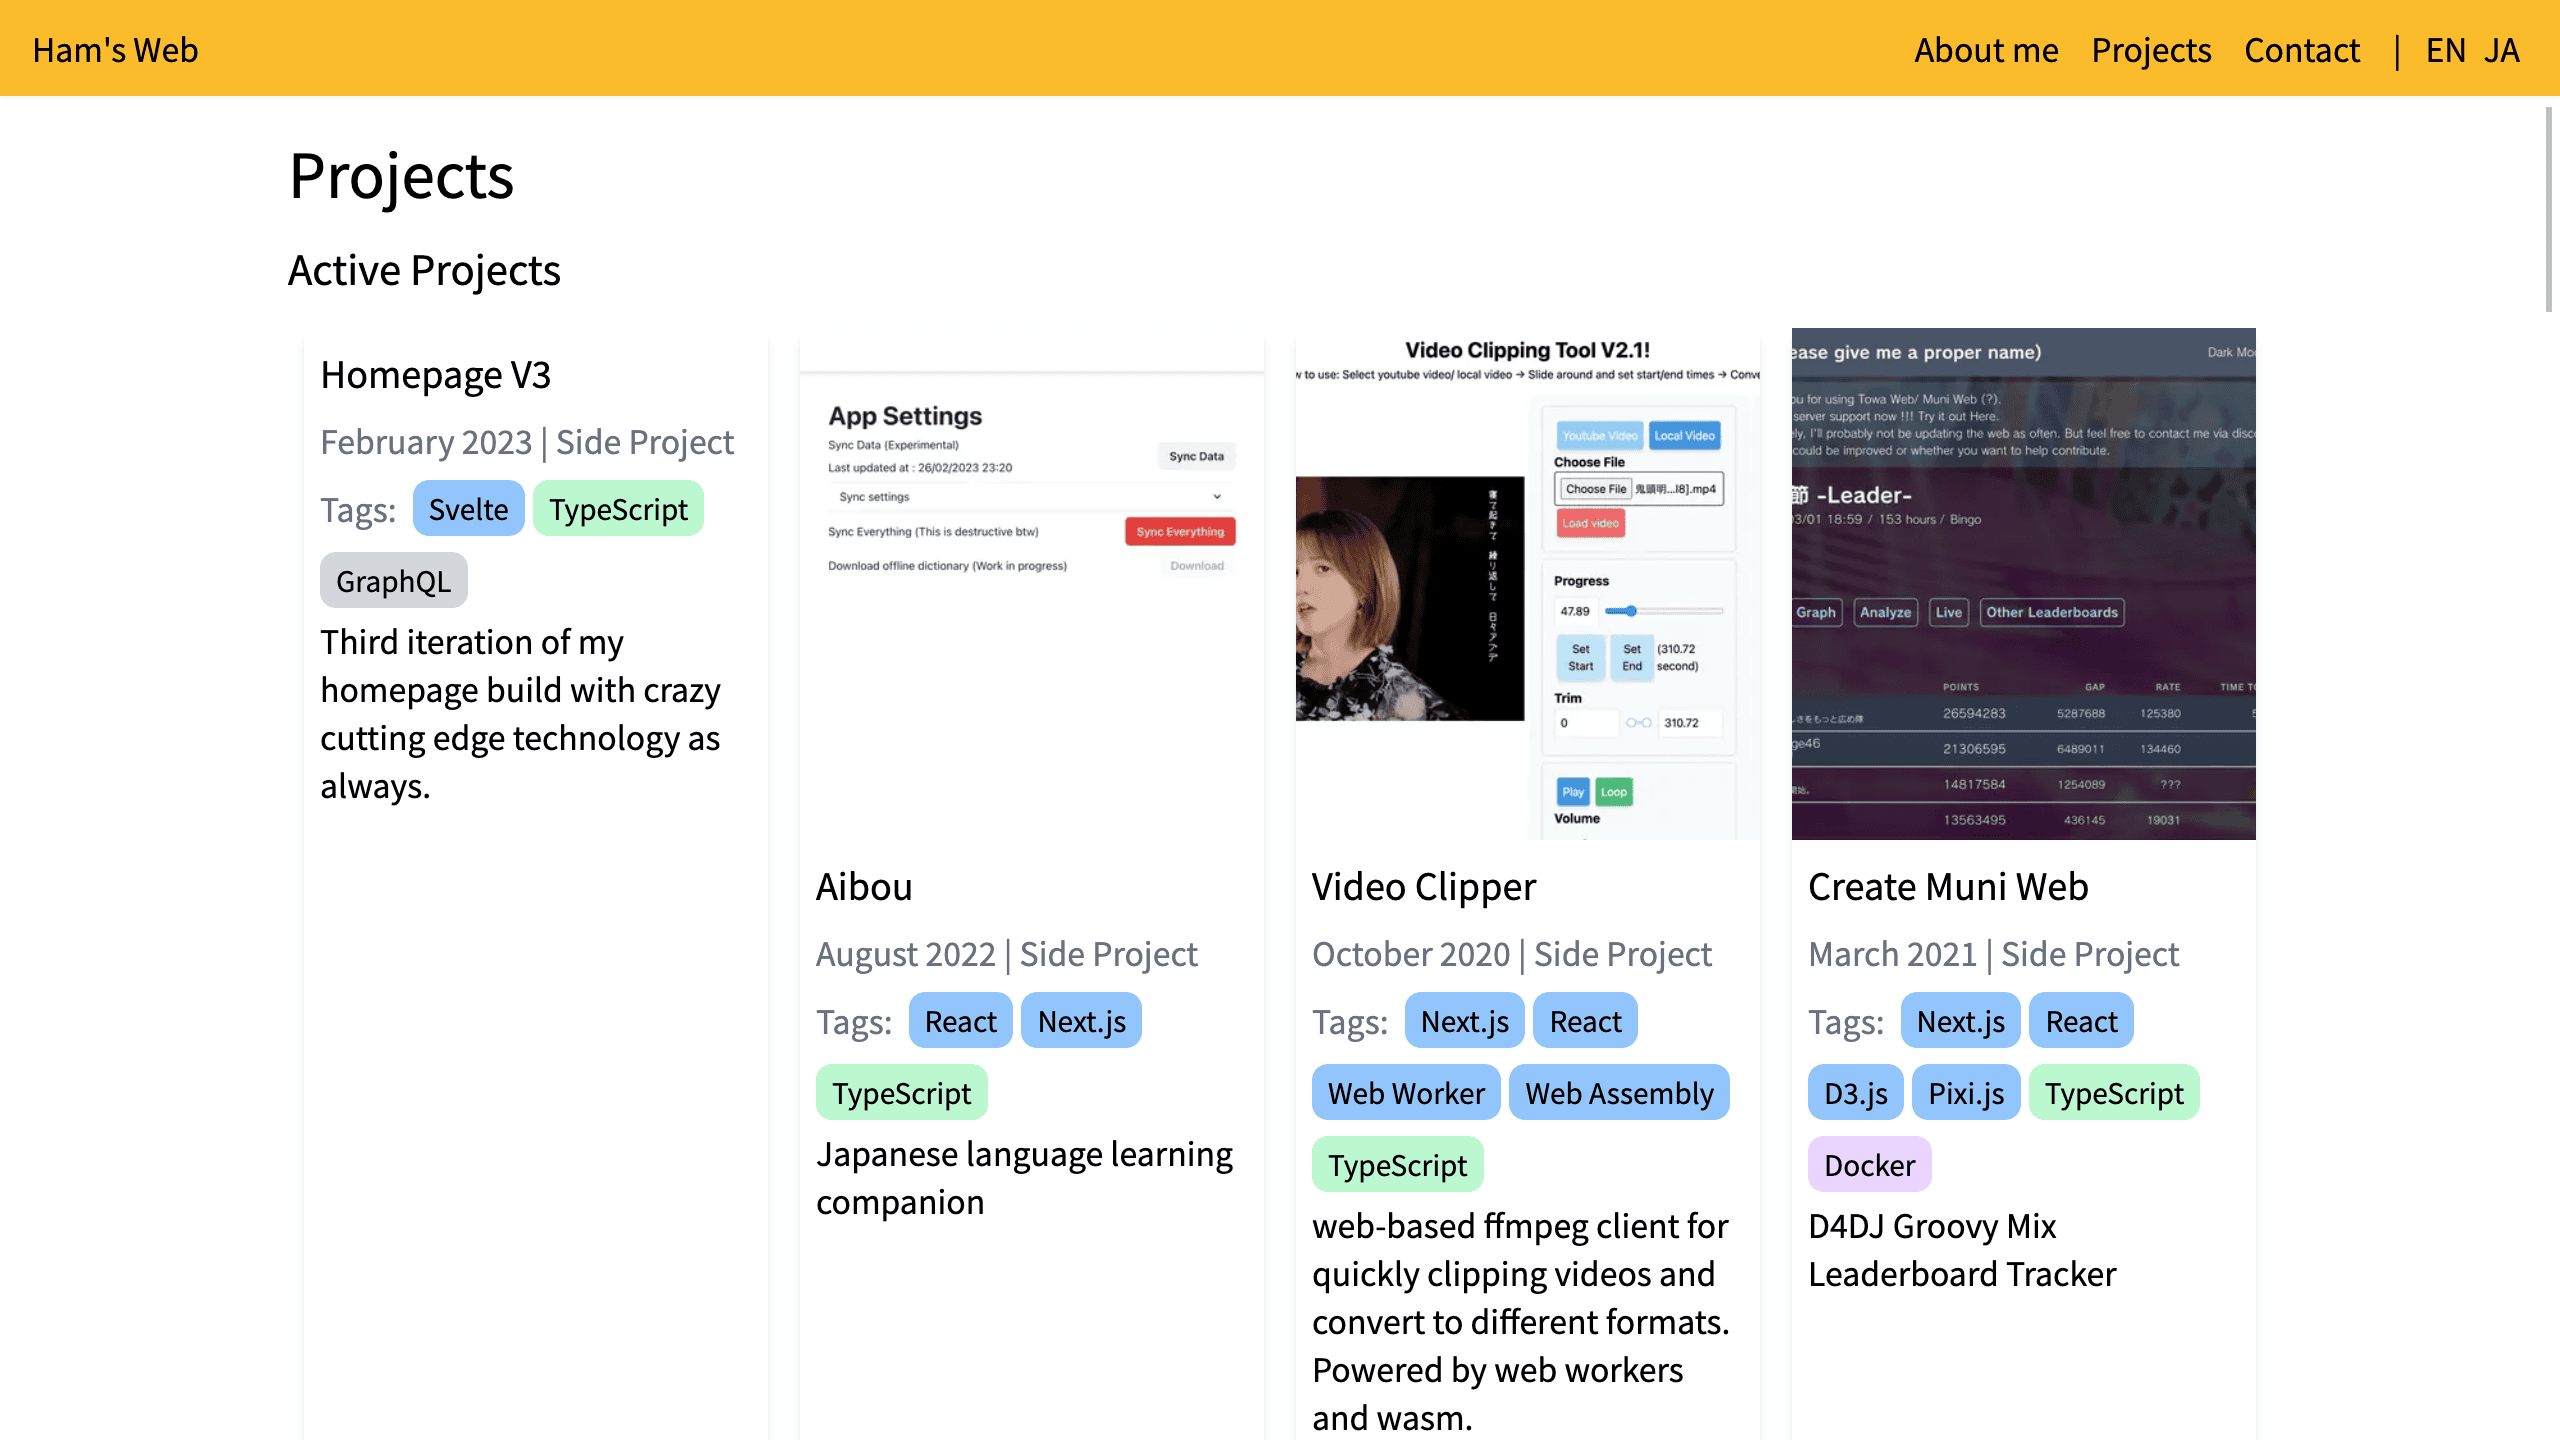Screen dimensions: 2560x1440
Task: Open the Create Muni Web leaderboard thumbnail
Action: click(x=2024, y=584)
